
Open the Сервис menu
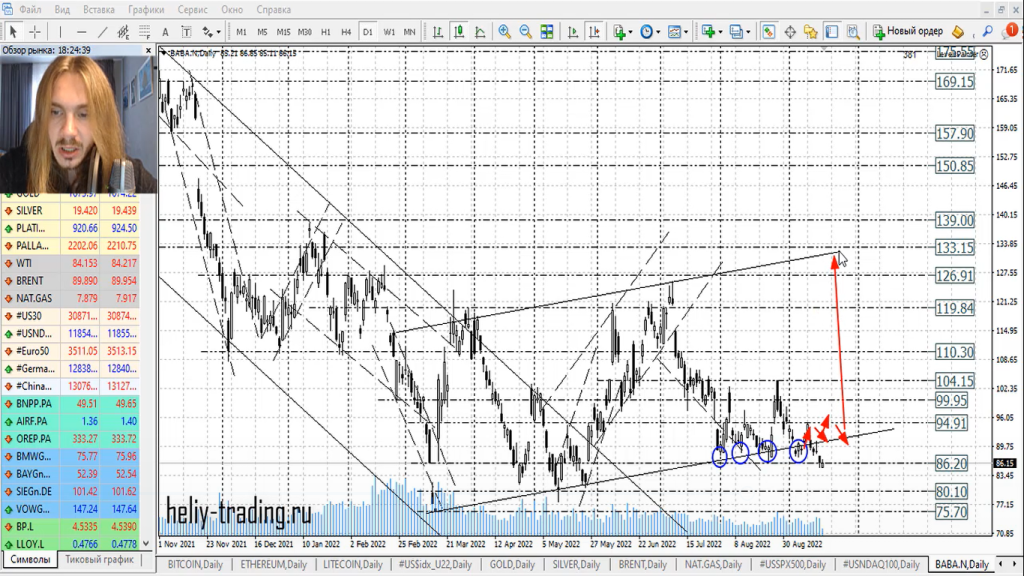click(193, 9)
